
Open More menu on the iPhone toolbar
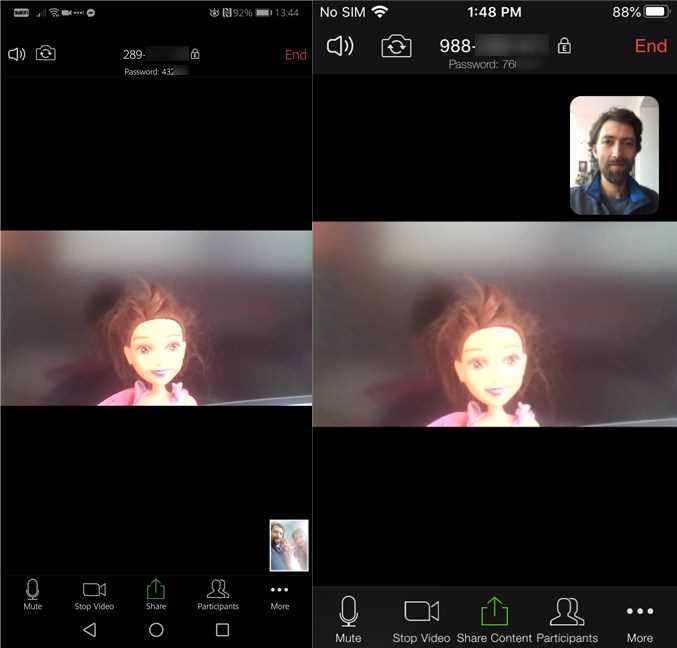click(x=640, y=624)
